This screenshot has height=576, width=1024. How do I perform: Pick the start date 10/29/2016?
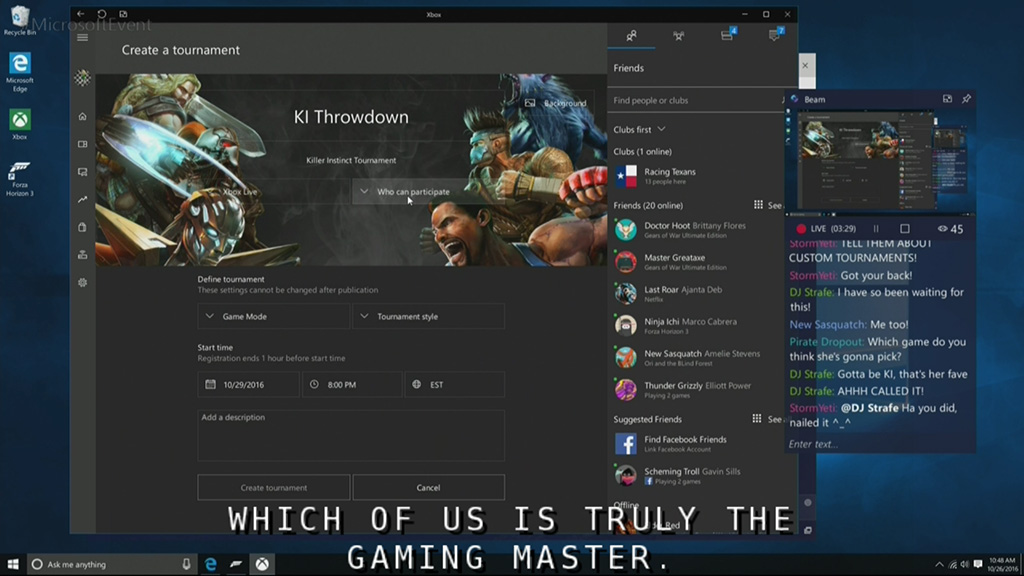248,385
